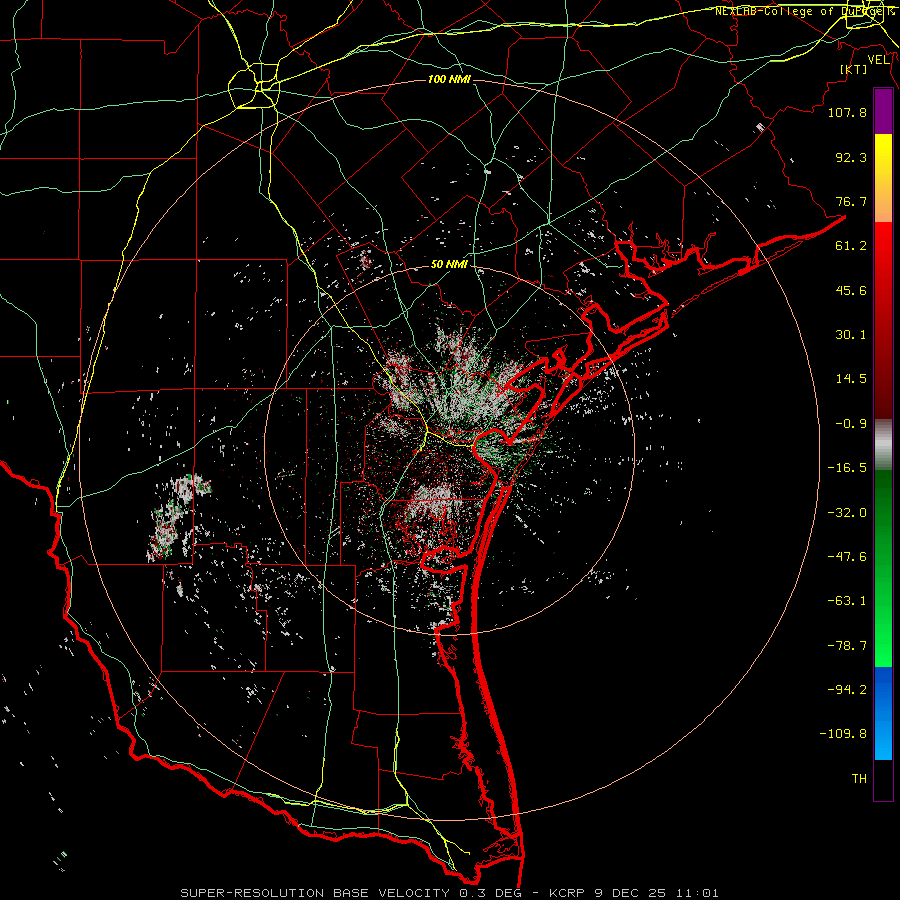Screen dimensions: 900x900
Task: Click the [KT] units label
Action: coord(854,69)
